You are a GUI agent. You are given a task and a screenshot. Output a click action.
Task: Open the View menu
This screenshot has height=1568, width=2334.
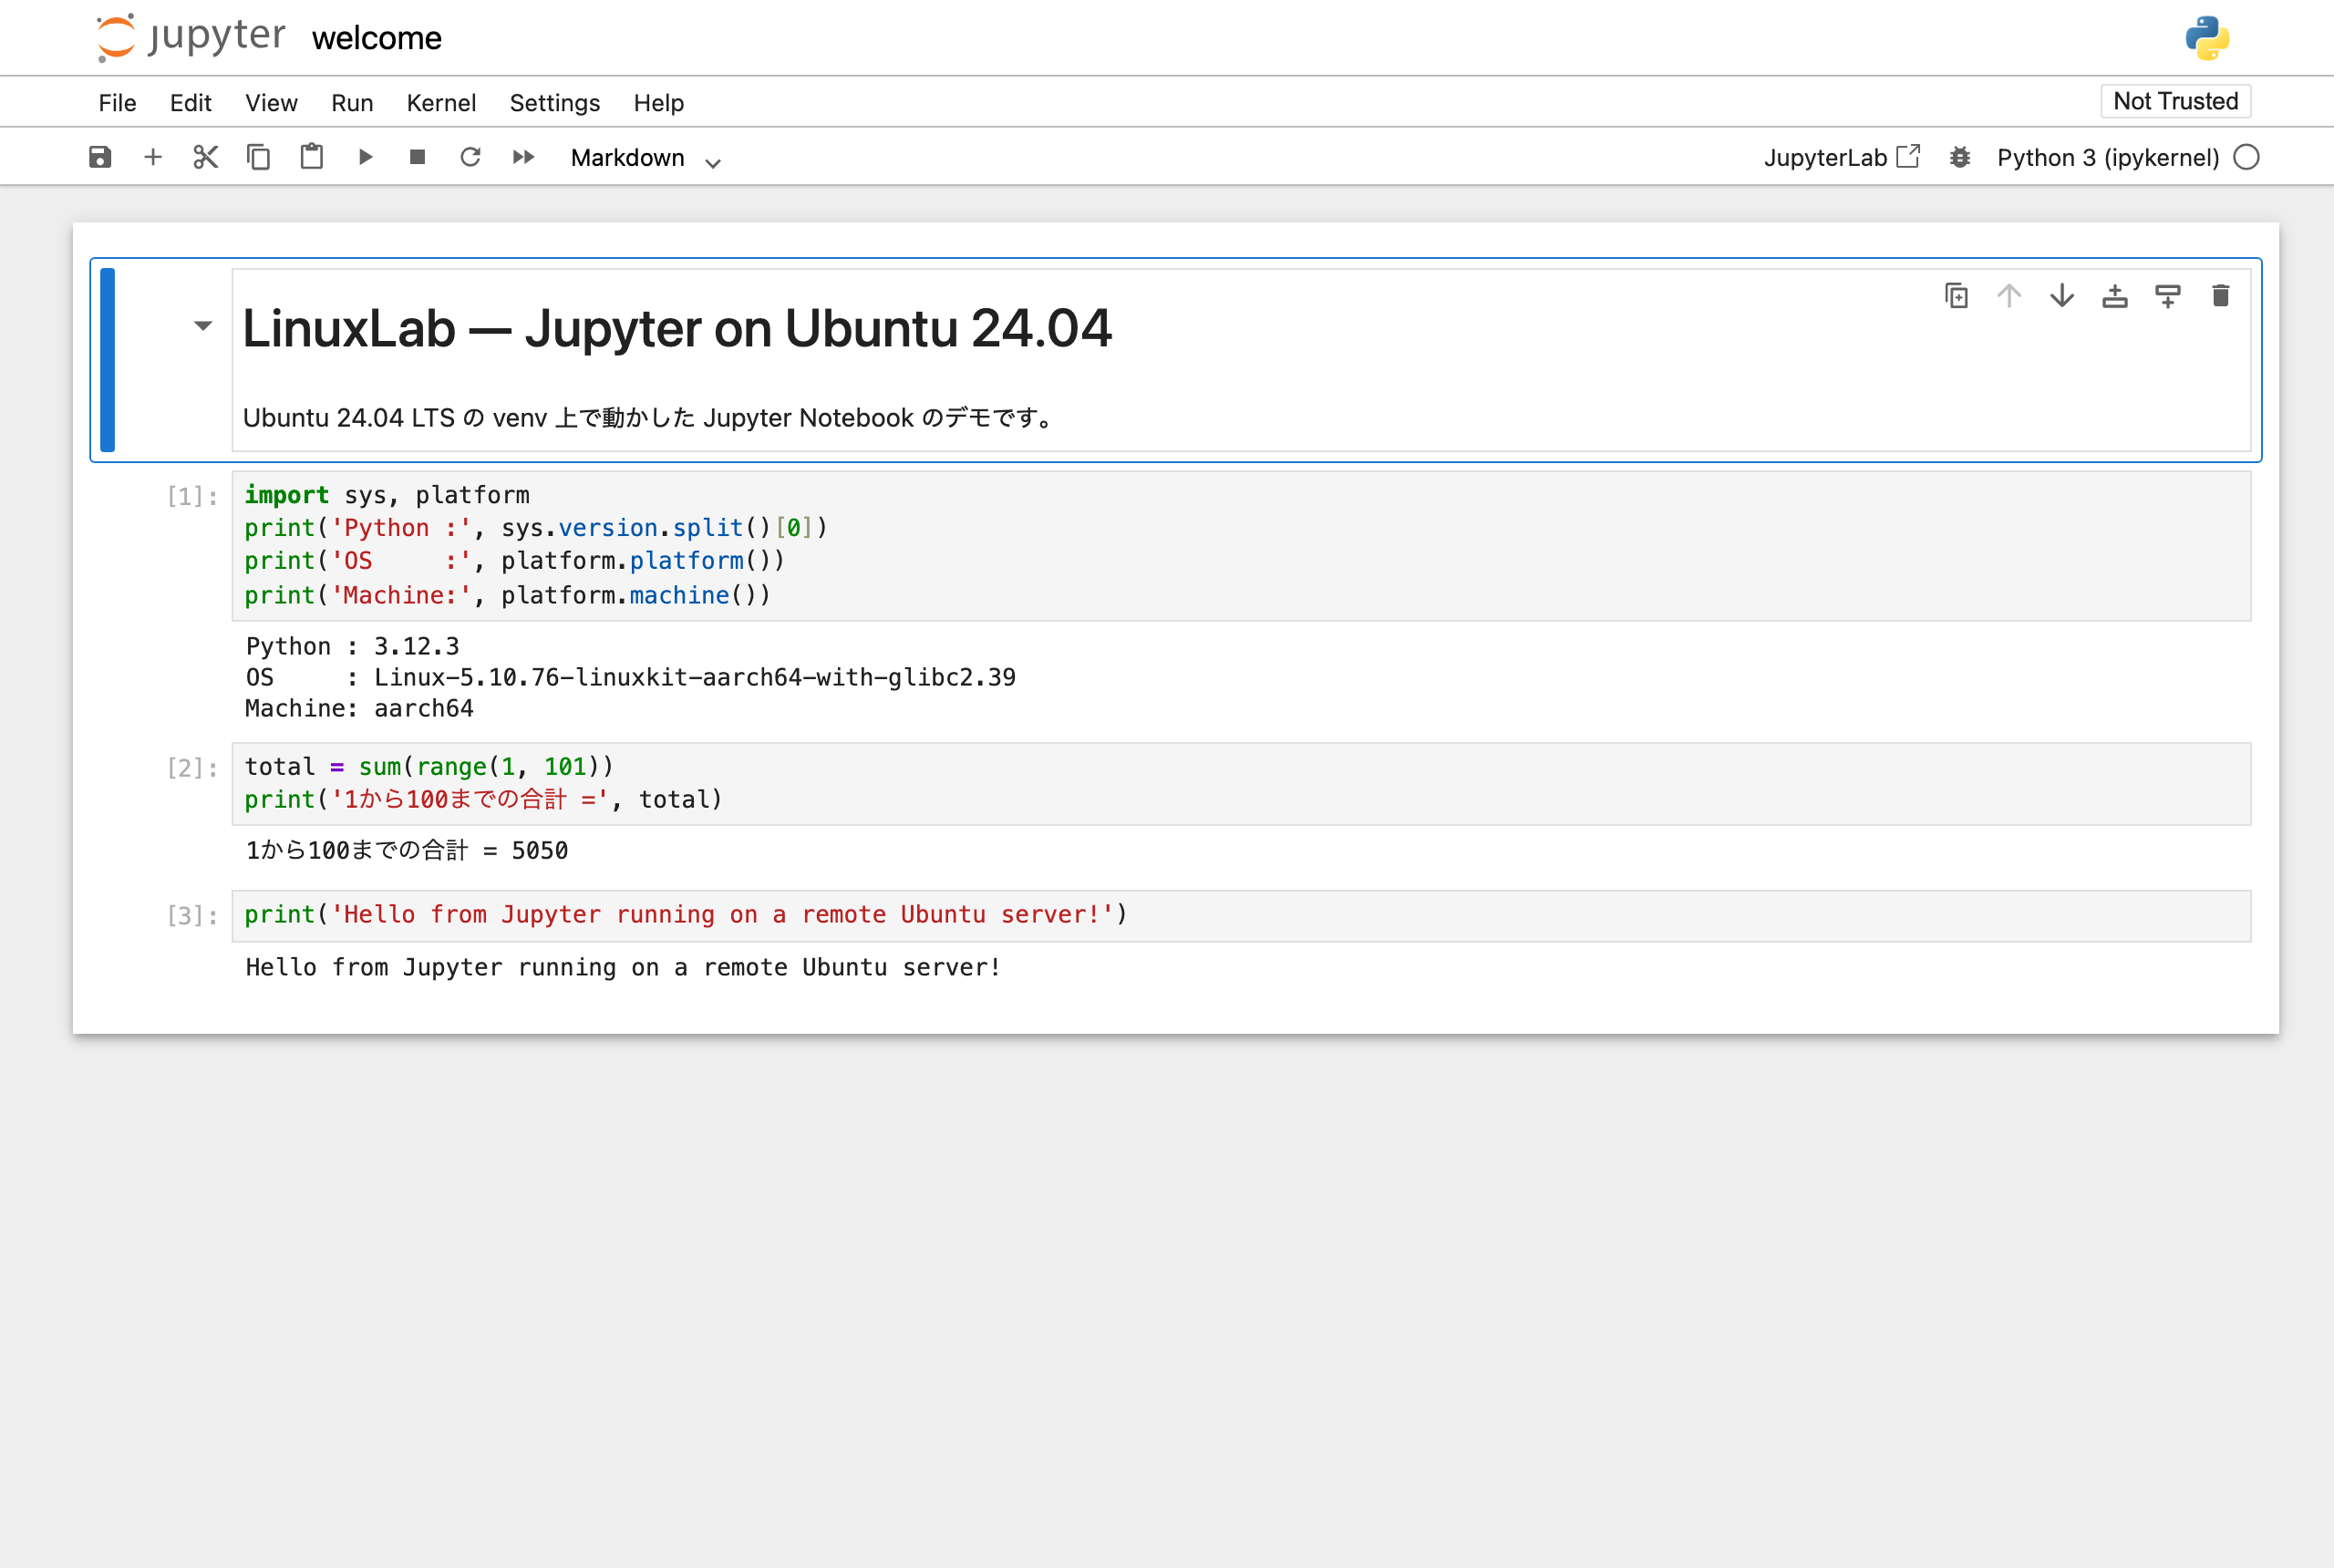pyautogui.click(x=272, y=103)
